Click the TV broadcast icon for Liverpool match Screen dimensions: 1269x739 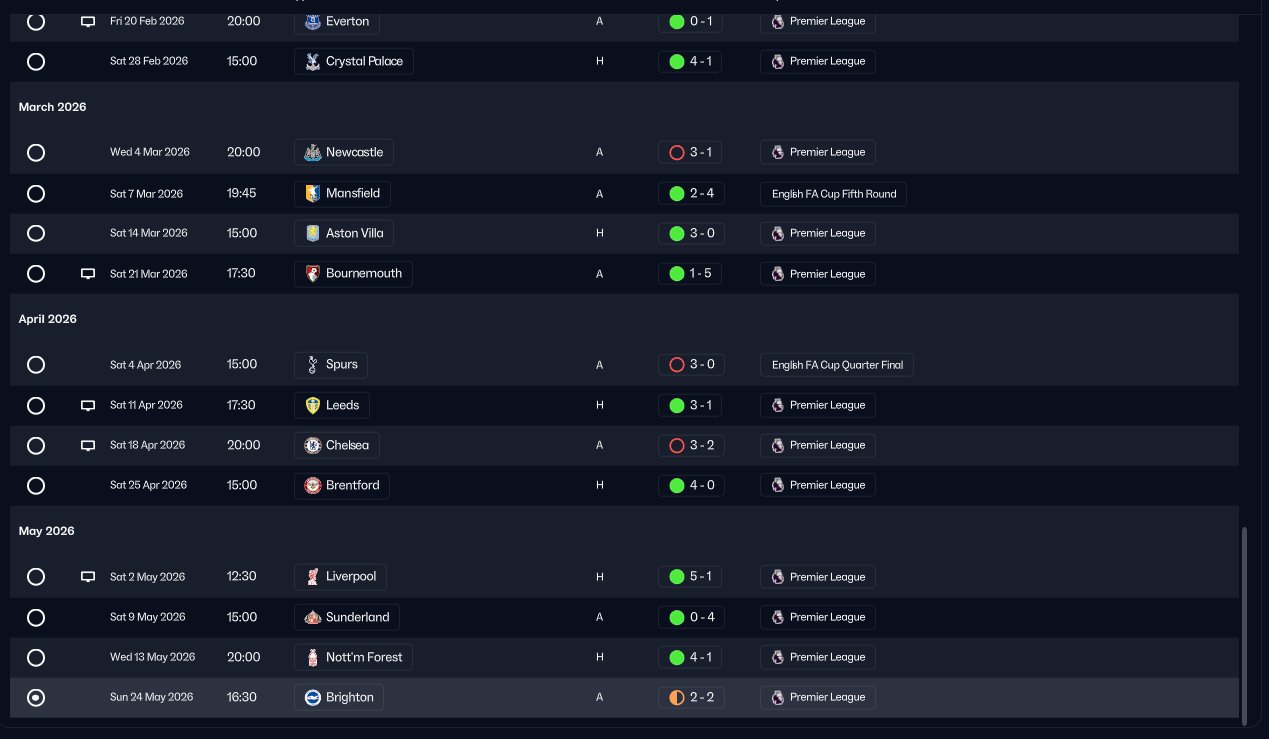[x=88, y=577]
